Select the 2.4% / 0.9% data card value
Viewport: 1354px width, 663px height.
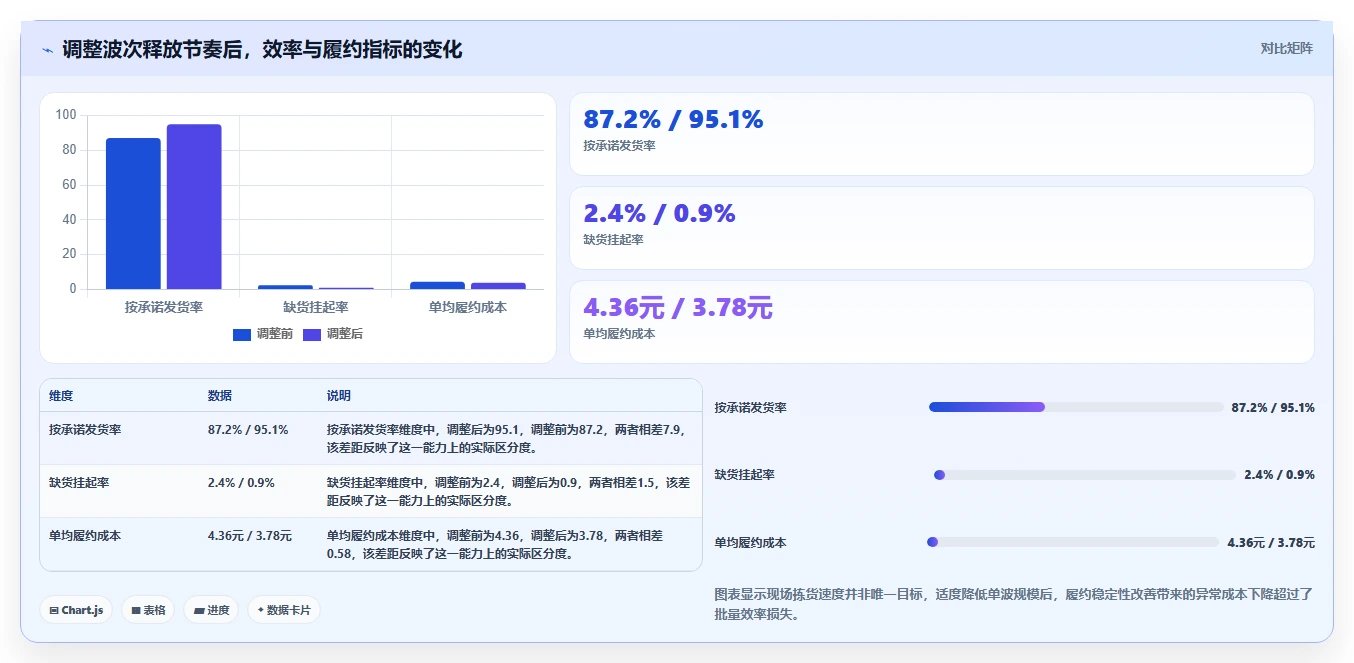[x=659, y=214]
